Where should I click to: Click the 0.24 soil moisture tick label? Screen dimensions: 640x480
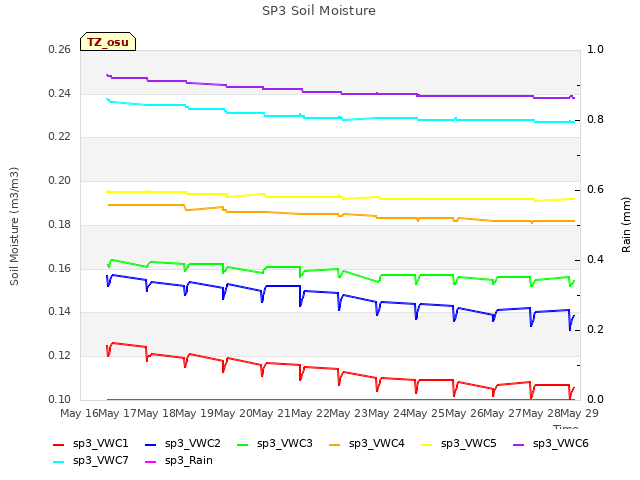(60, 93)
